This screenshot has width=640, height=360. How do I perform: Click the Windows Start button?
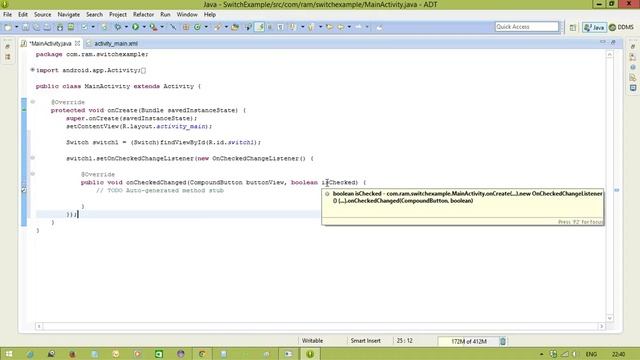pos(9,354)
